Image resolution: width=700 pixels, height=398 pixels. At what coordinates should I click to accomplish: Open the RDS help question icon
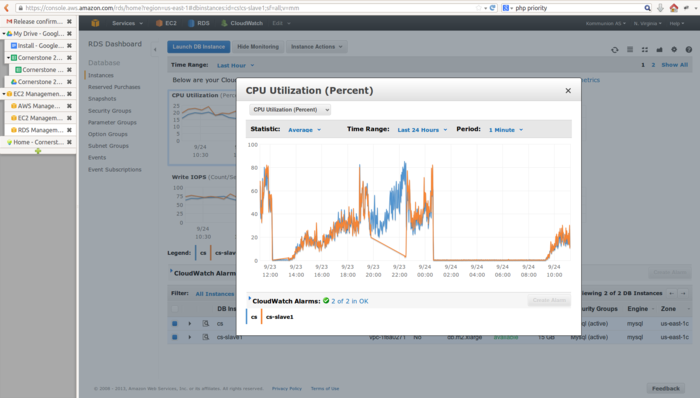pos(689,50)
